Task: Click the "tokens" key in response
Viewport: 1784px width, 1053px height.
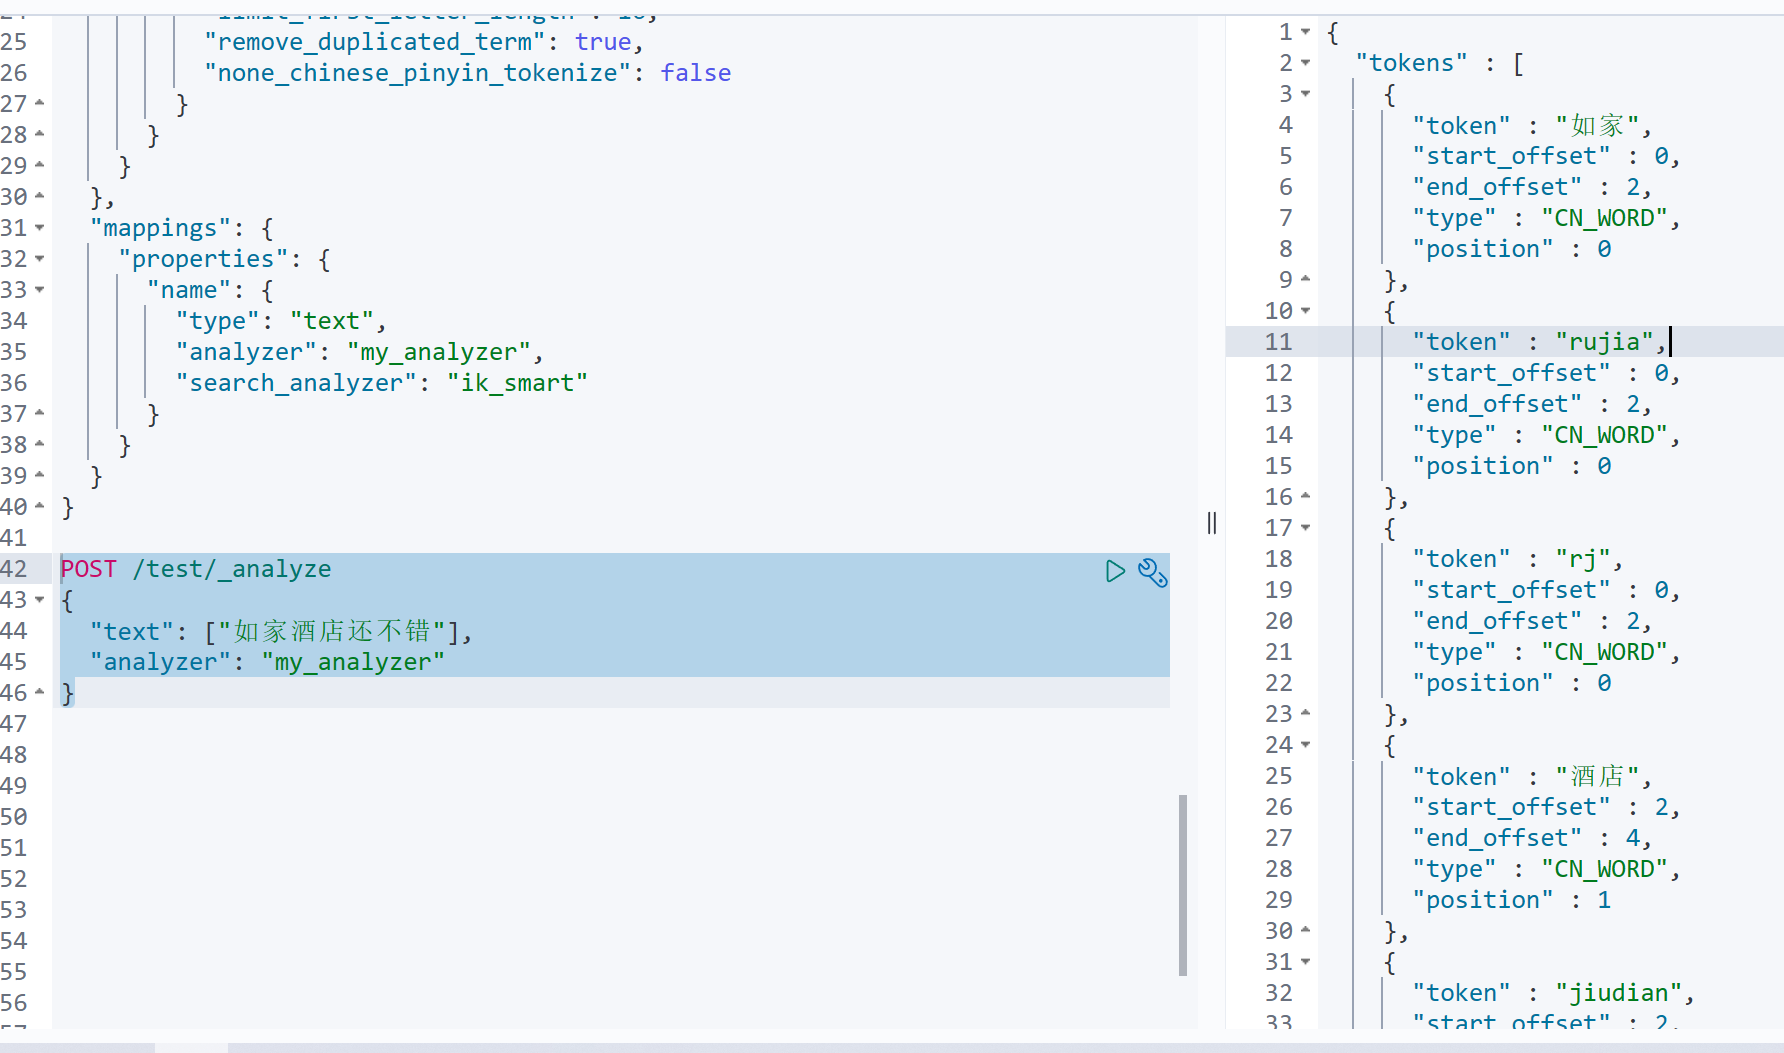Action: (x=1412, y=63)
